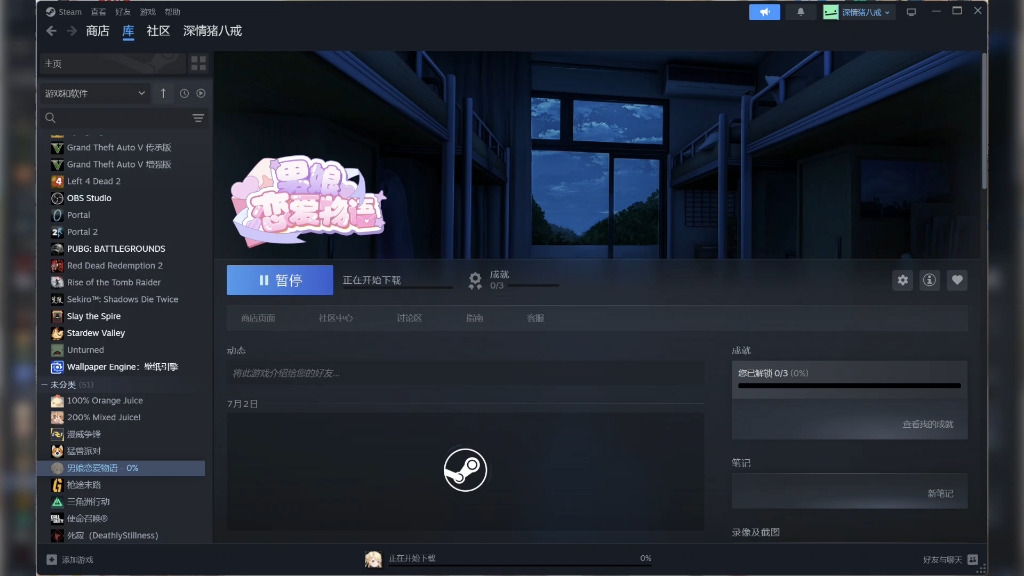Screen dimensions: 1024x576
Task: Select the downloading game row 0%
Action: point(121,468)
